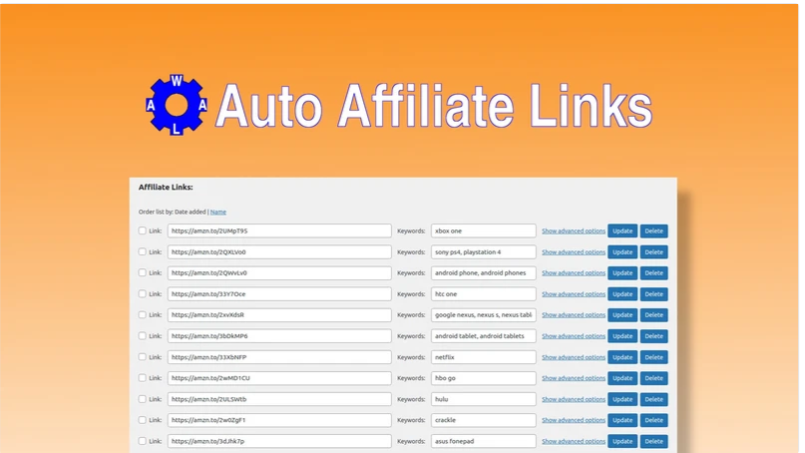The height and width of the screenshot is (453, 805).
Task: Update the hulu link
Action: [623, 399]
